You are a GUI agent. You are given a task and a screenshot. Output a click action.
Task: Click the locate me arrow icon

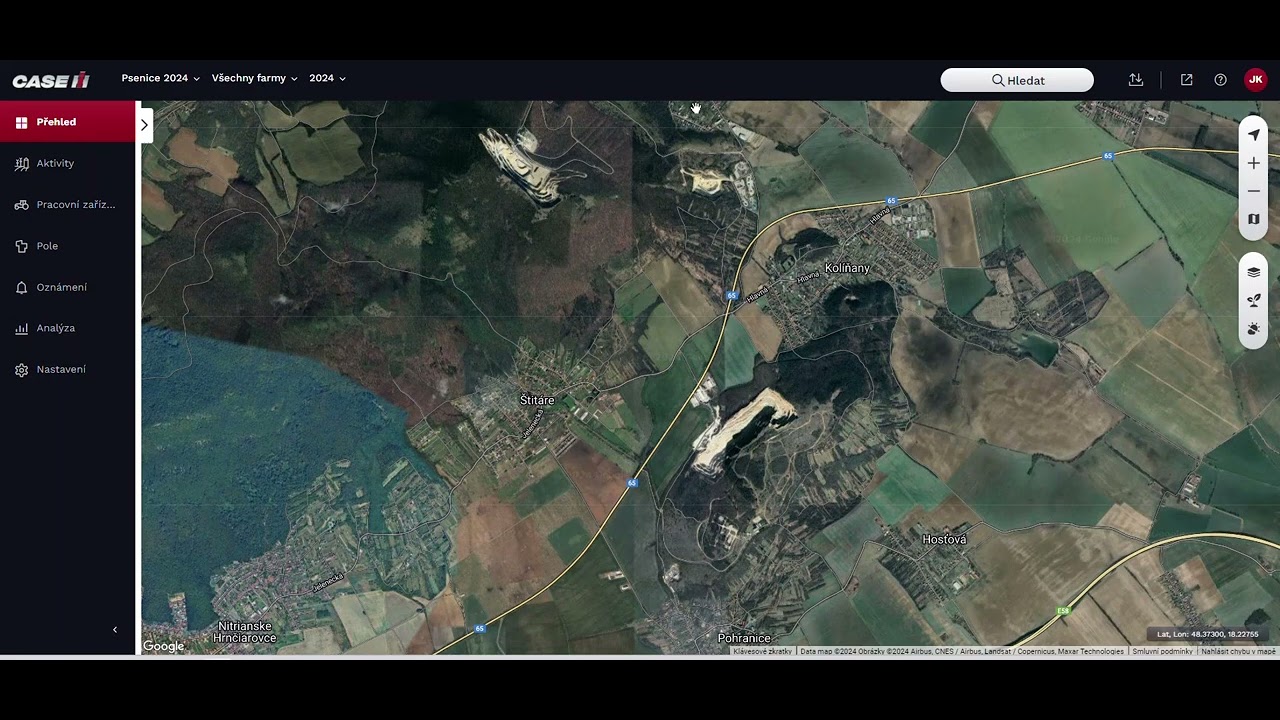(x=1253, y=135)
